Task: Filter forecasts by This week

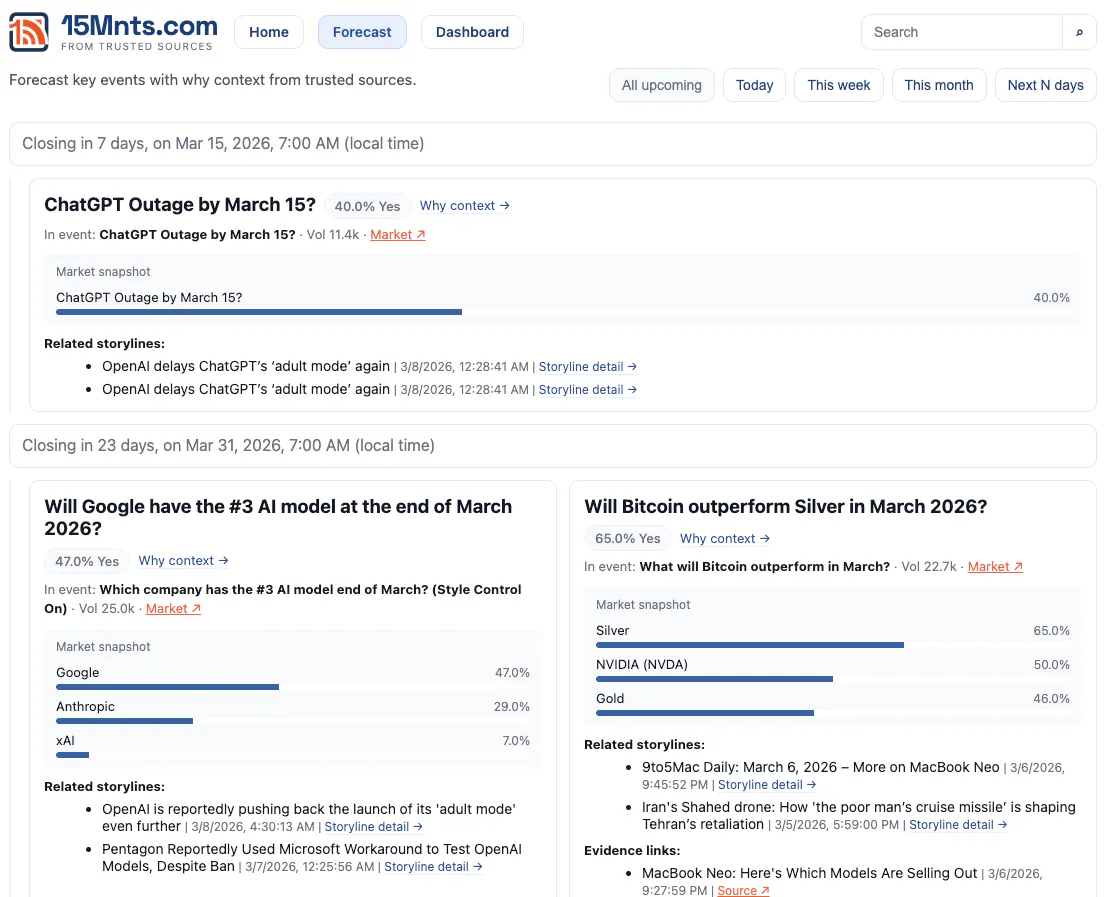Action: pyautogui.click(x=839, y=85)
